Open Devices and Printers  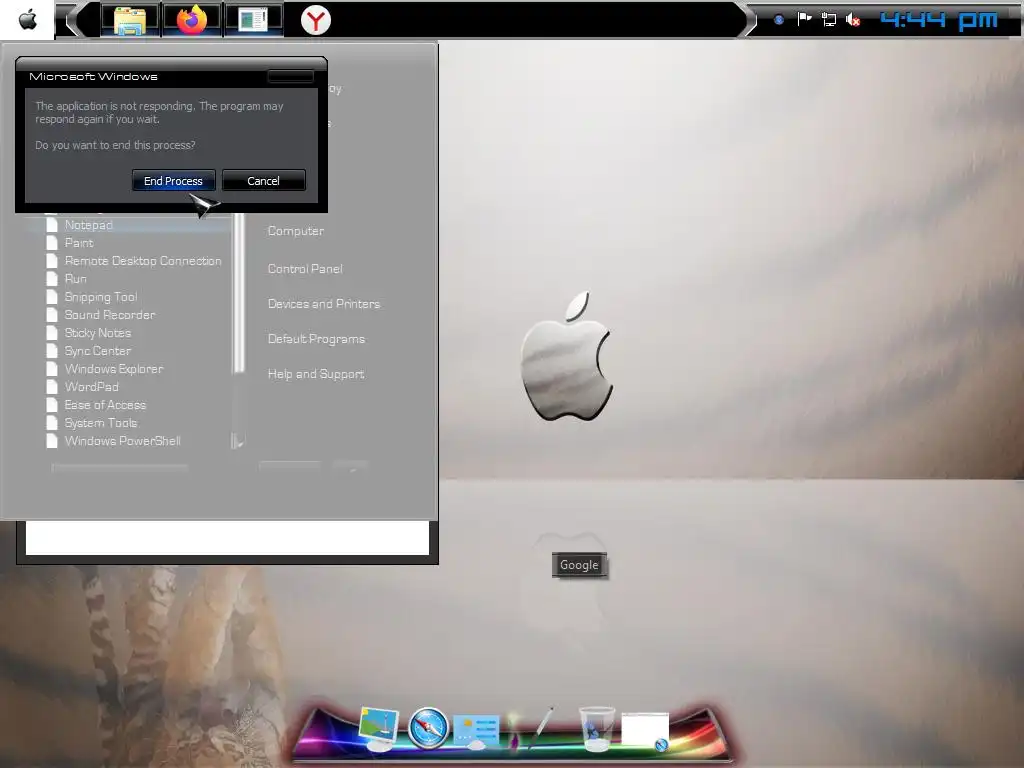coord(324,304)
